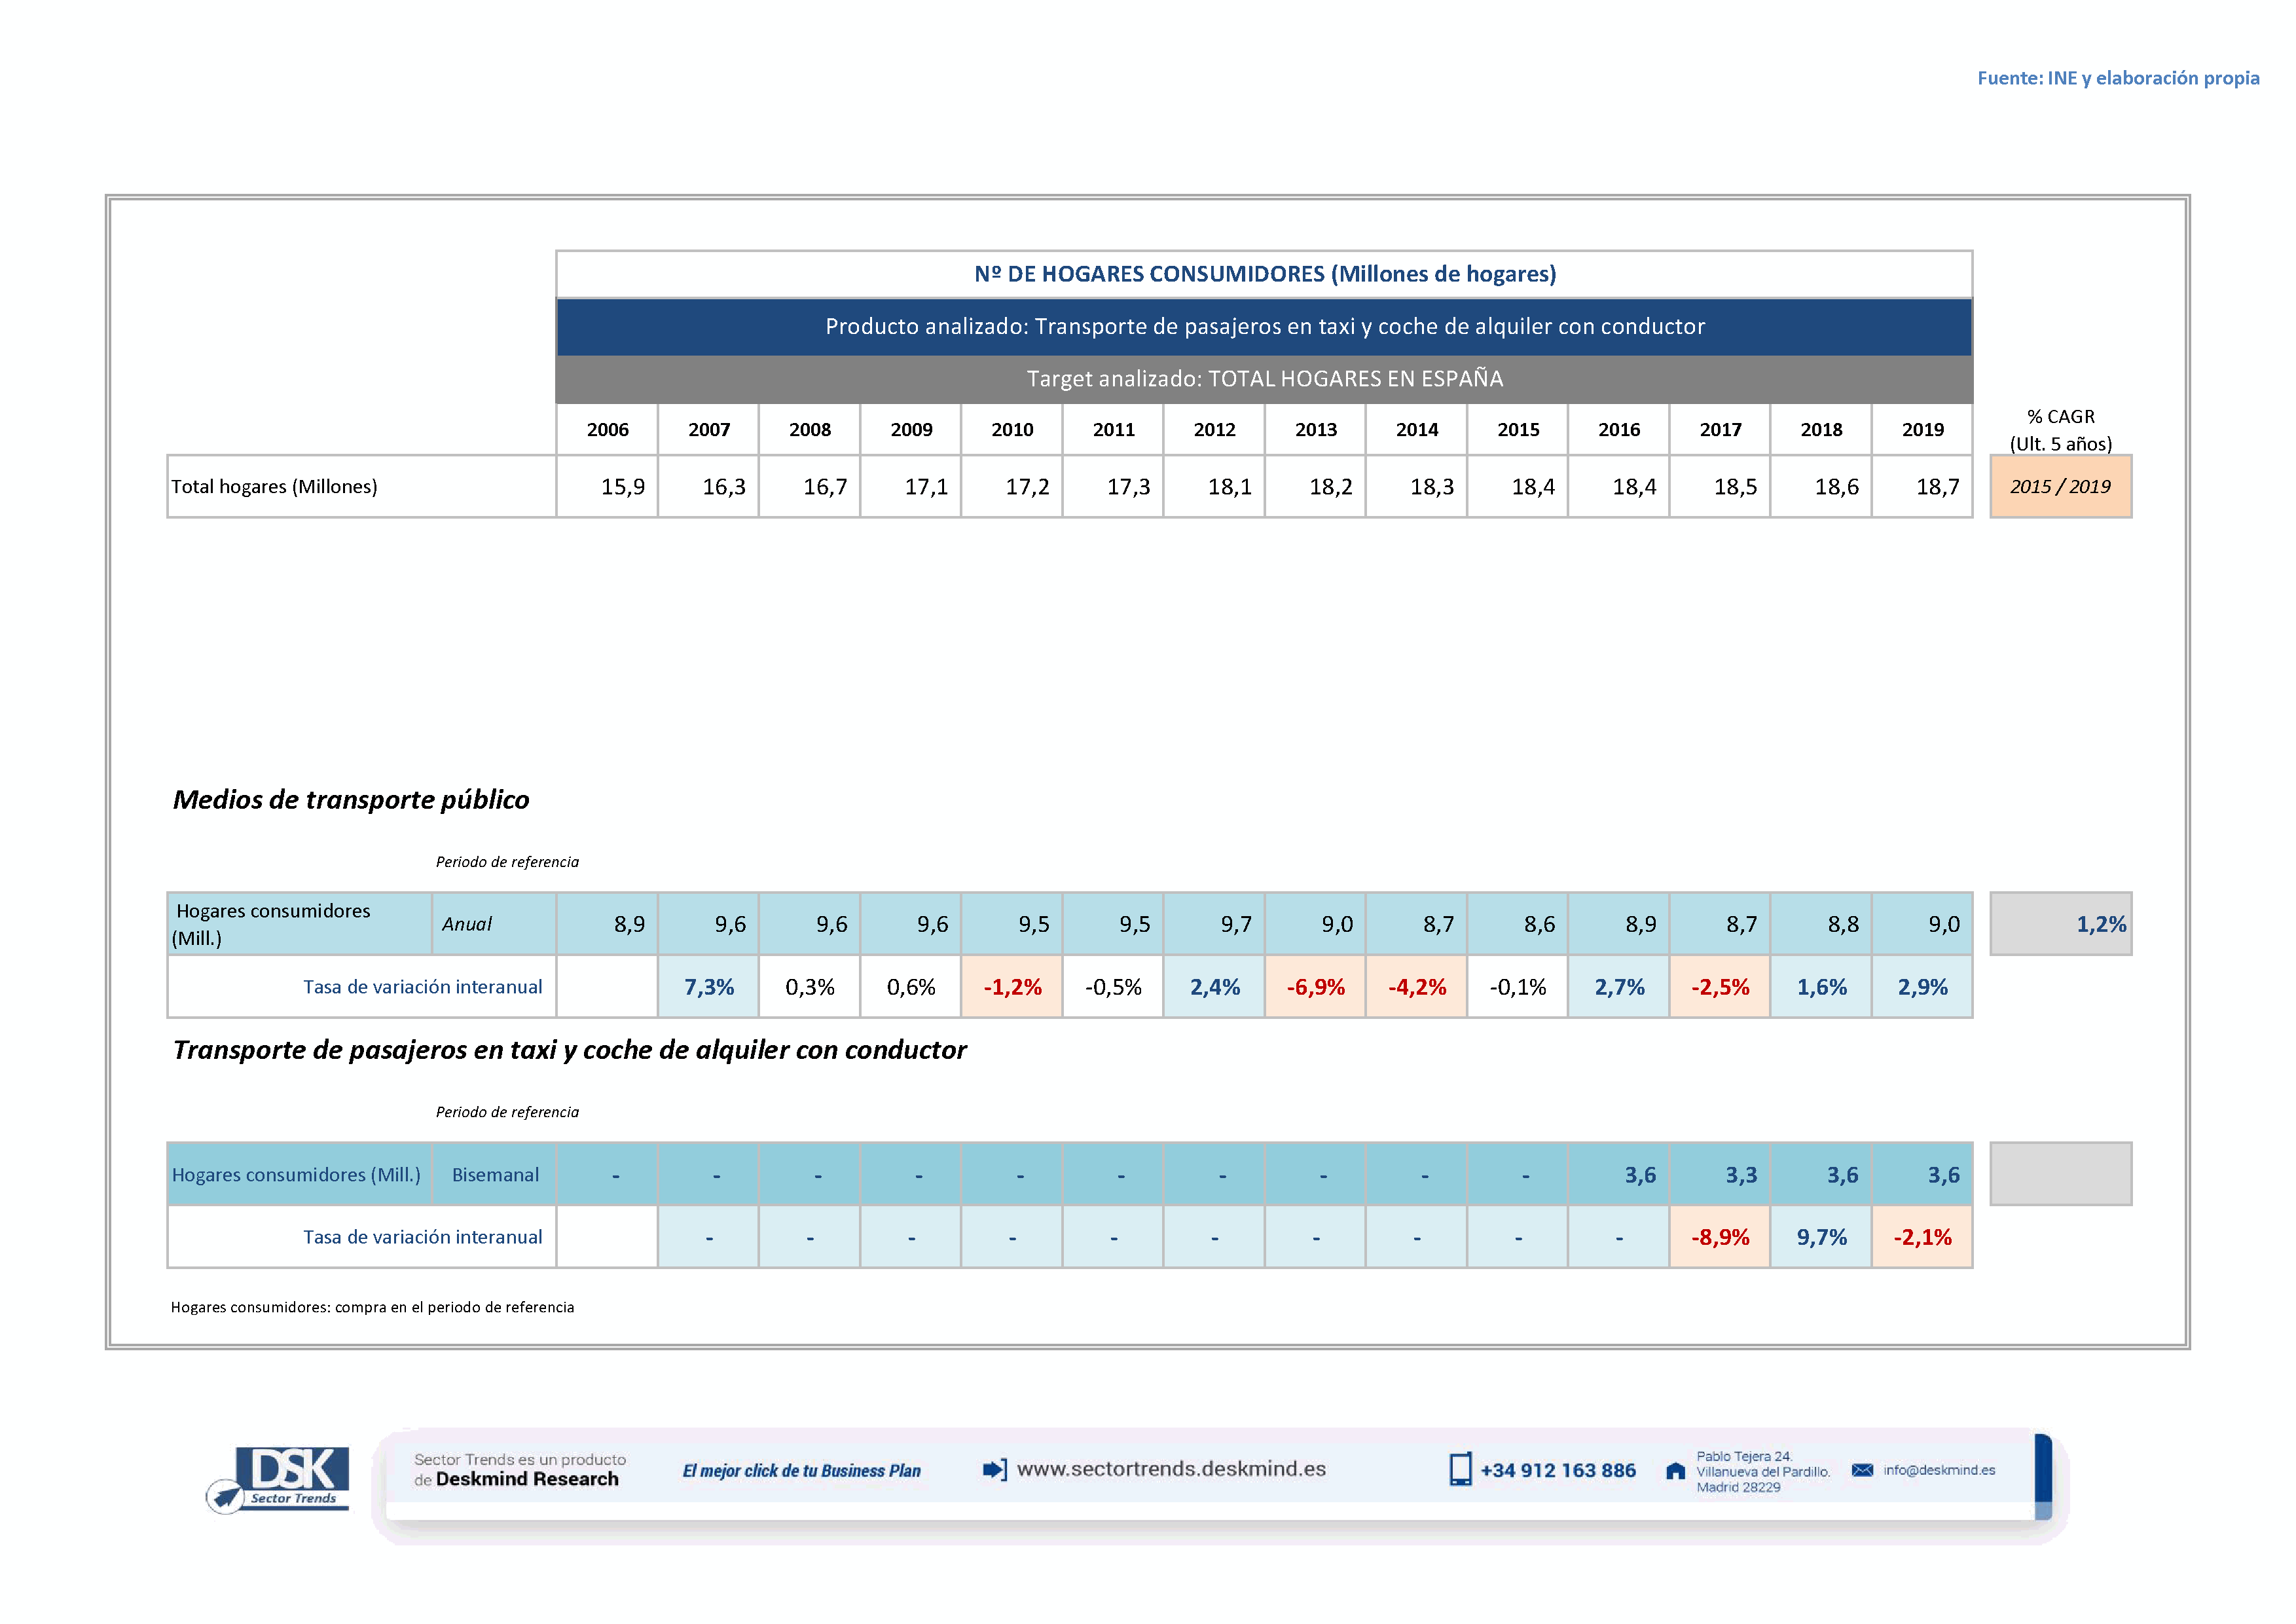
Task: Click the house address icon in footer
Action: [x=1675, y=1471]
